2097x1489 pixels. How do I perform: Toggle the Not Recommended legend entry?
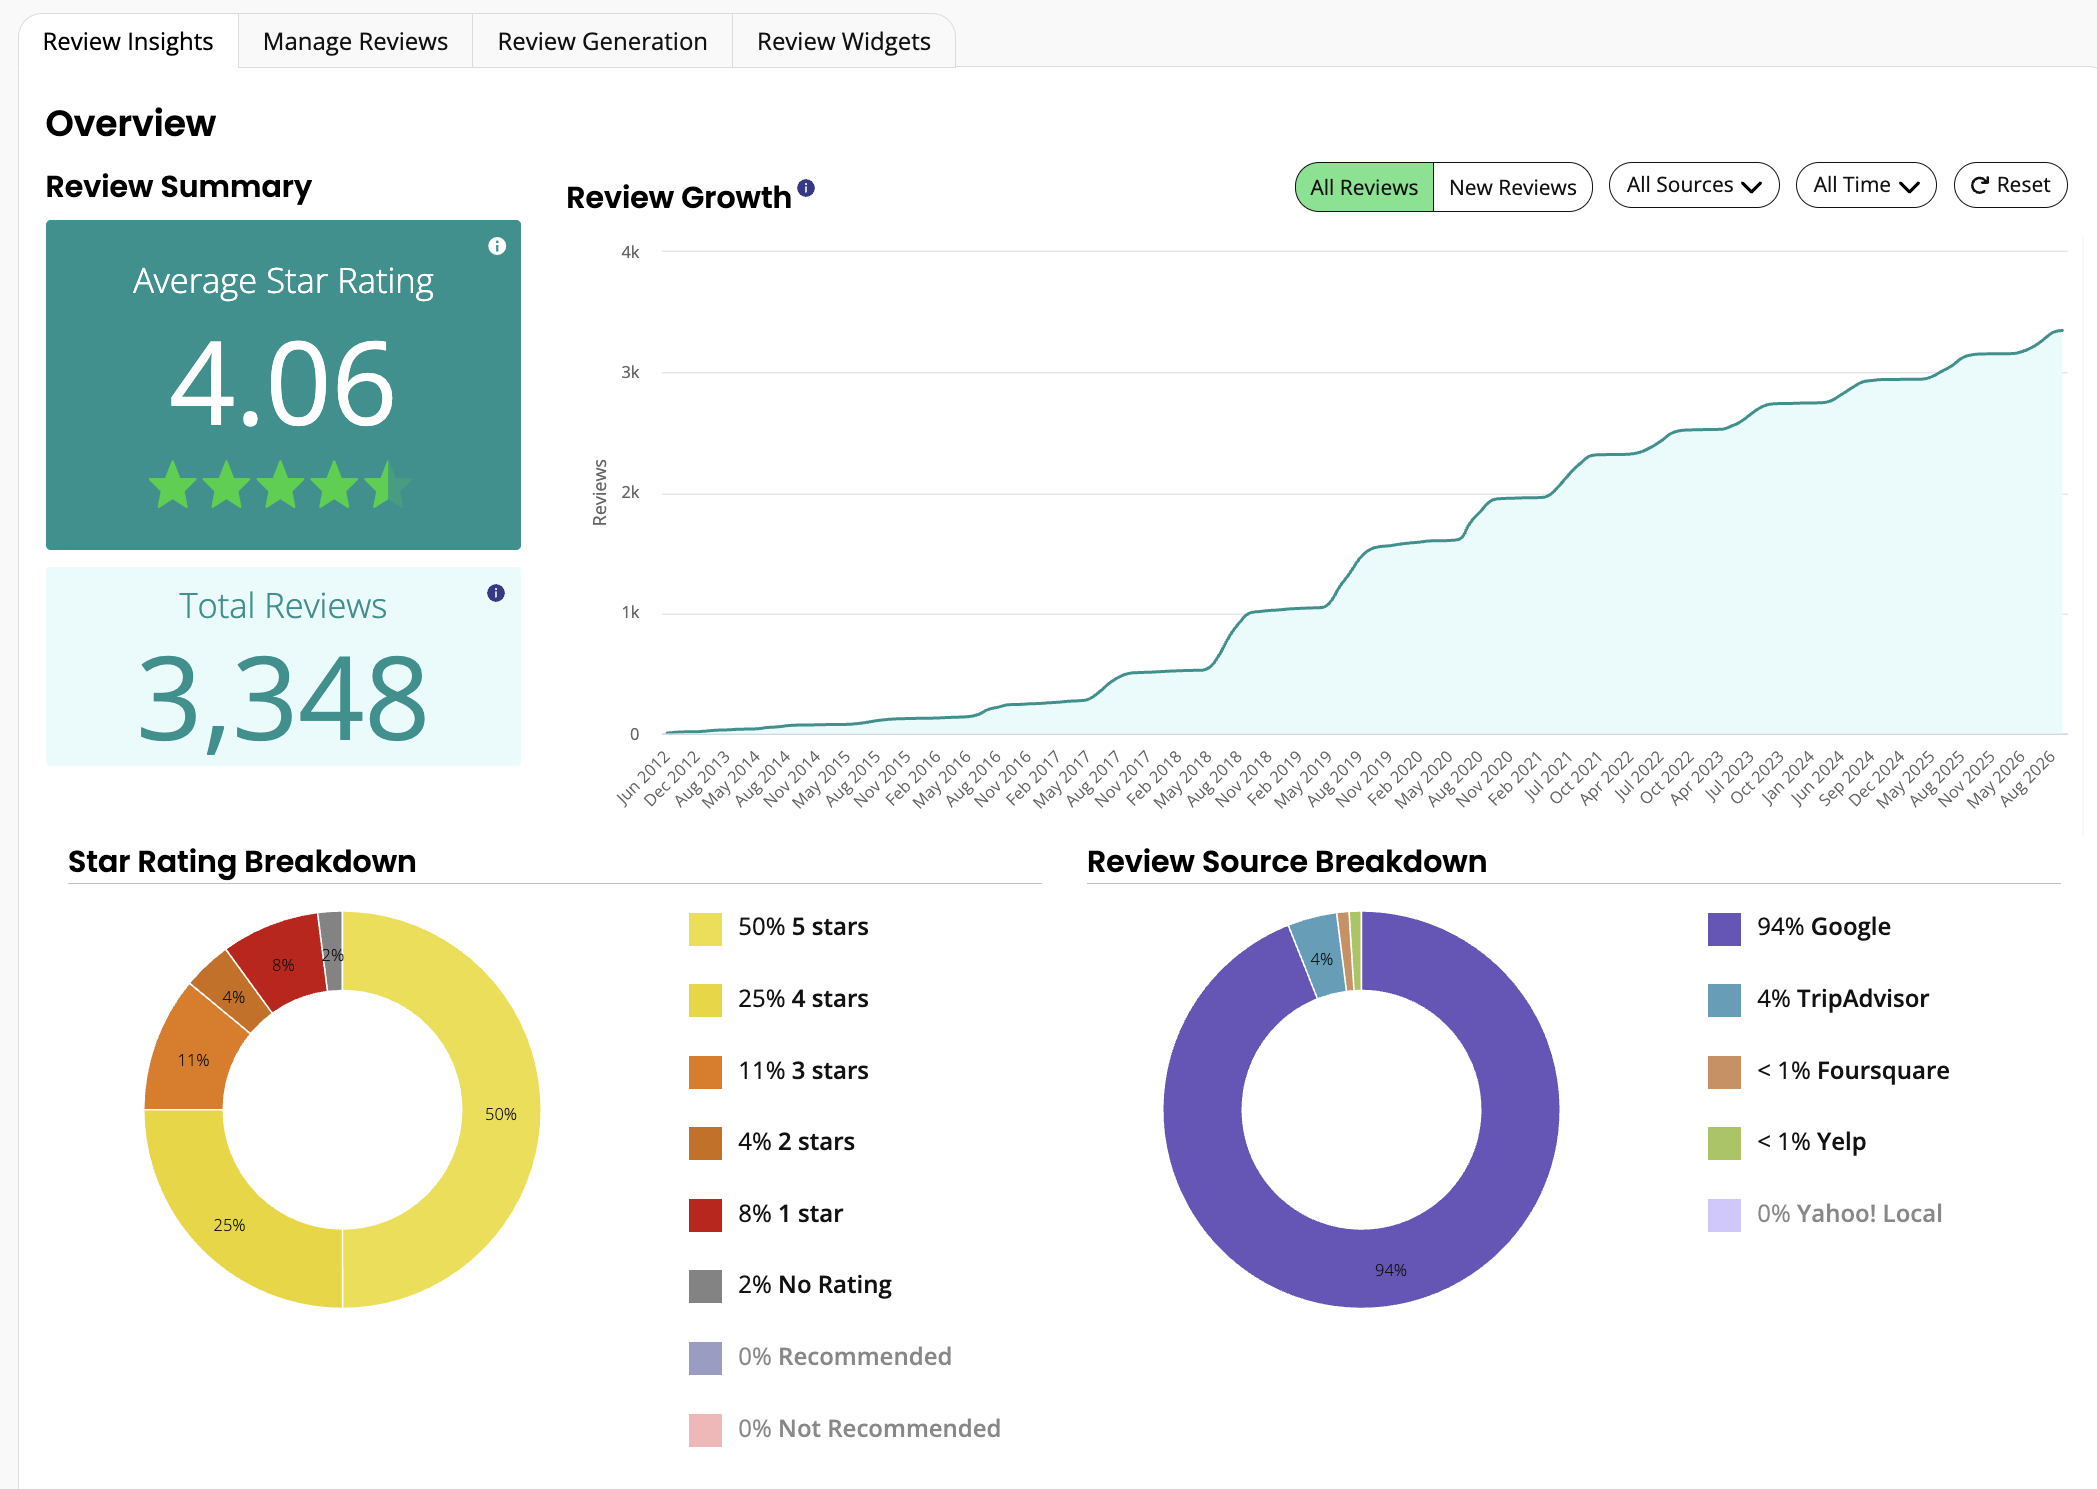pos(845,1429)
